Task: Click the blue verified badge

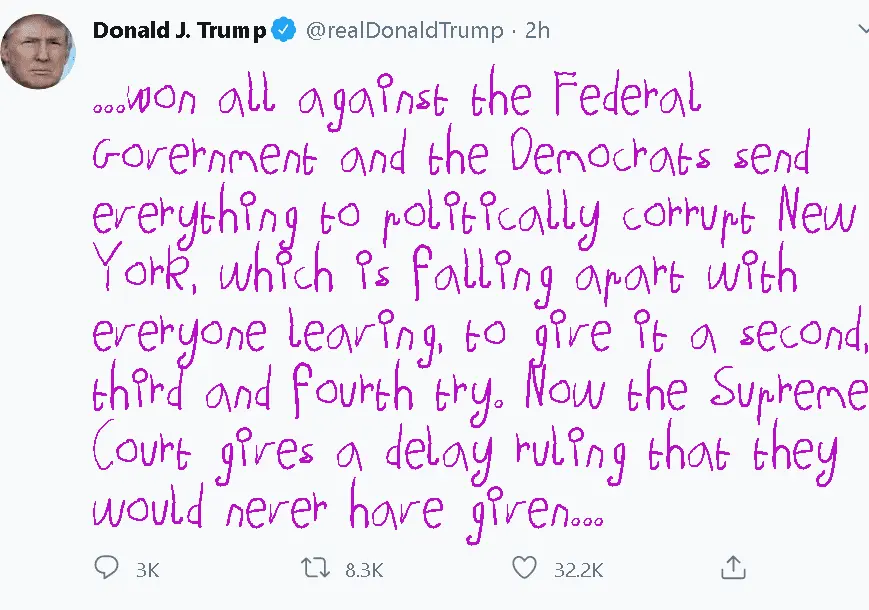Action: pos(284,31)
